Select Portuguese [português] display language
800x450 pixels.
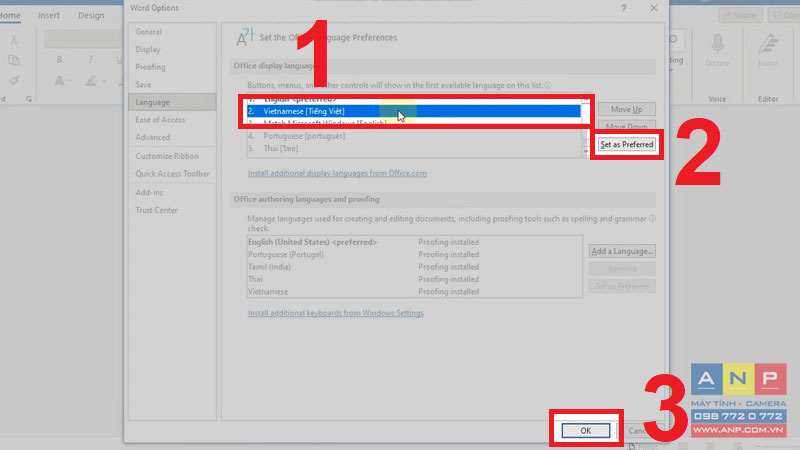tap(413, 136)
